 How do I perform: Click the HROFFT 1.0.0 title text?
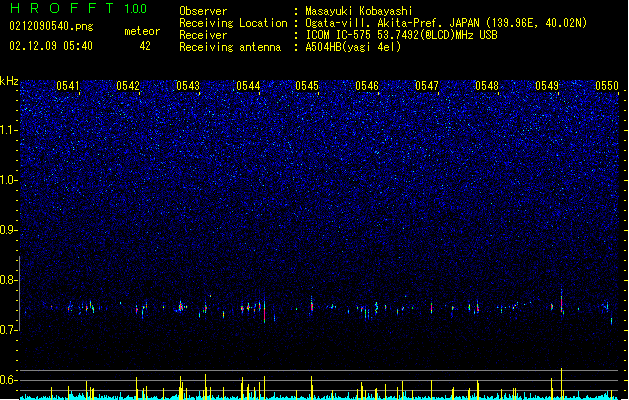[79, 8]
